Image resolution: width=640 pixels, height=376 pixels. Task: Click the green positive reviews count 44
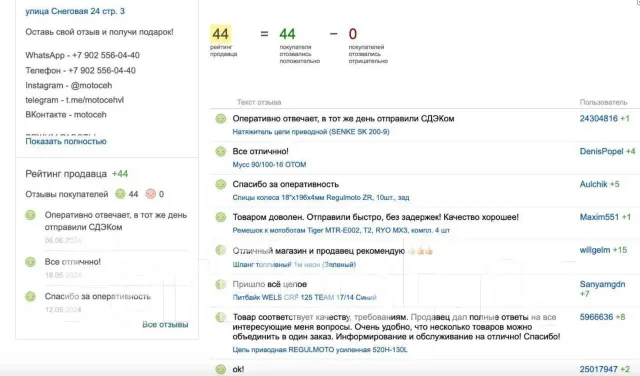(x=287, y=34)
